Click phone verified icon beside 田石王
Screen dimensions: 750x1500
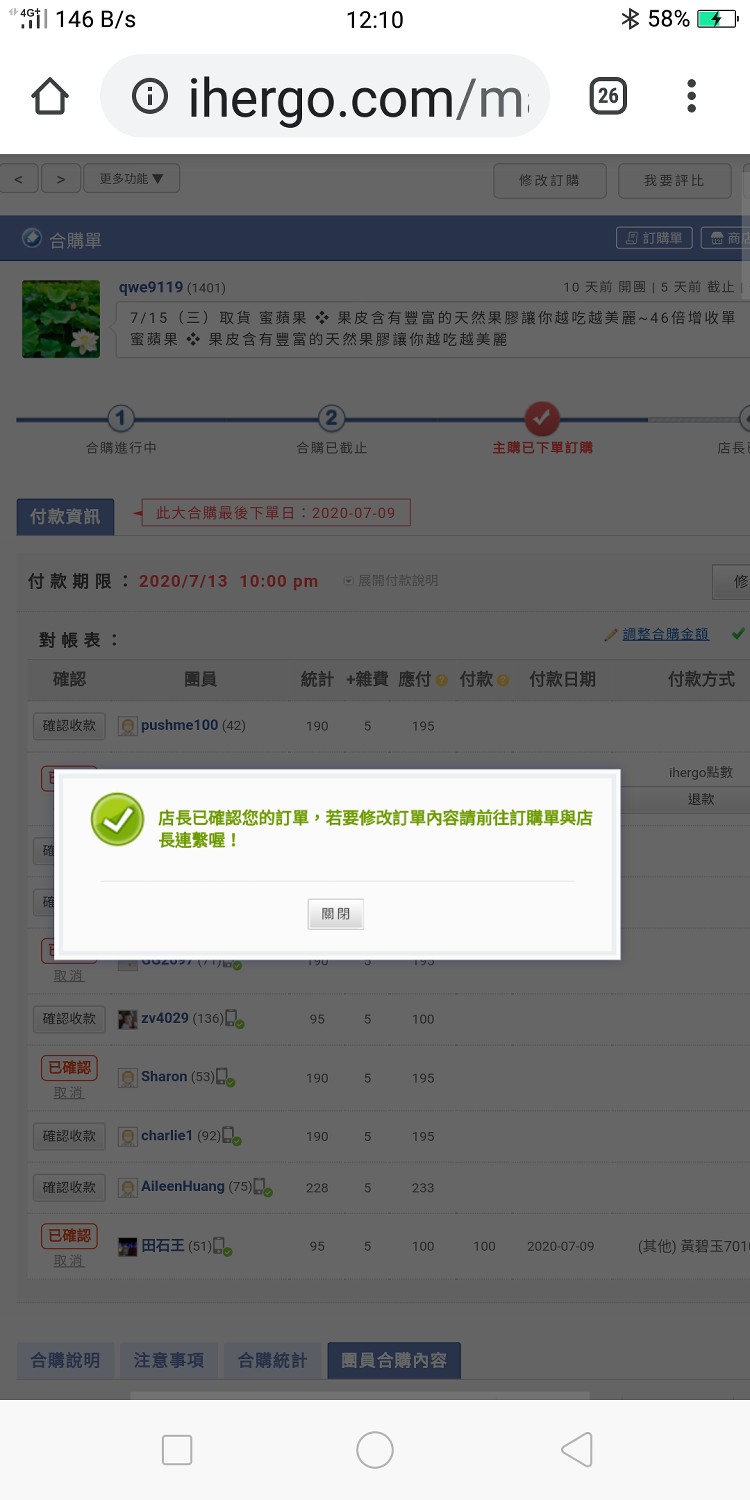tap(222, 1247)
